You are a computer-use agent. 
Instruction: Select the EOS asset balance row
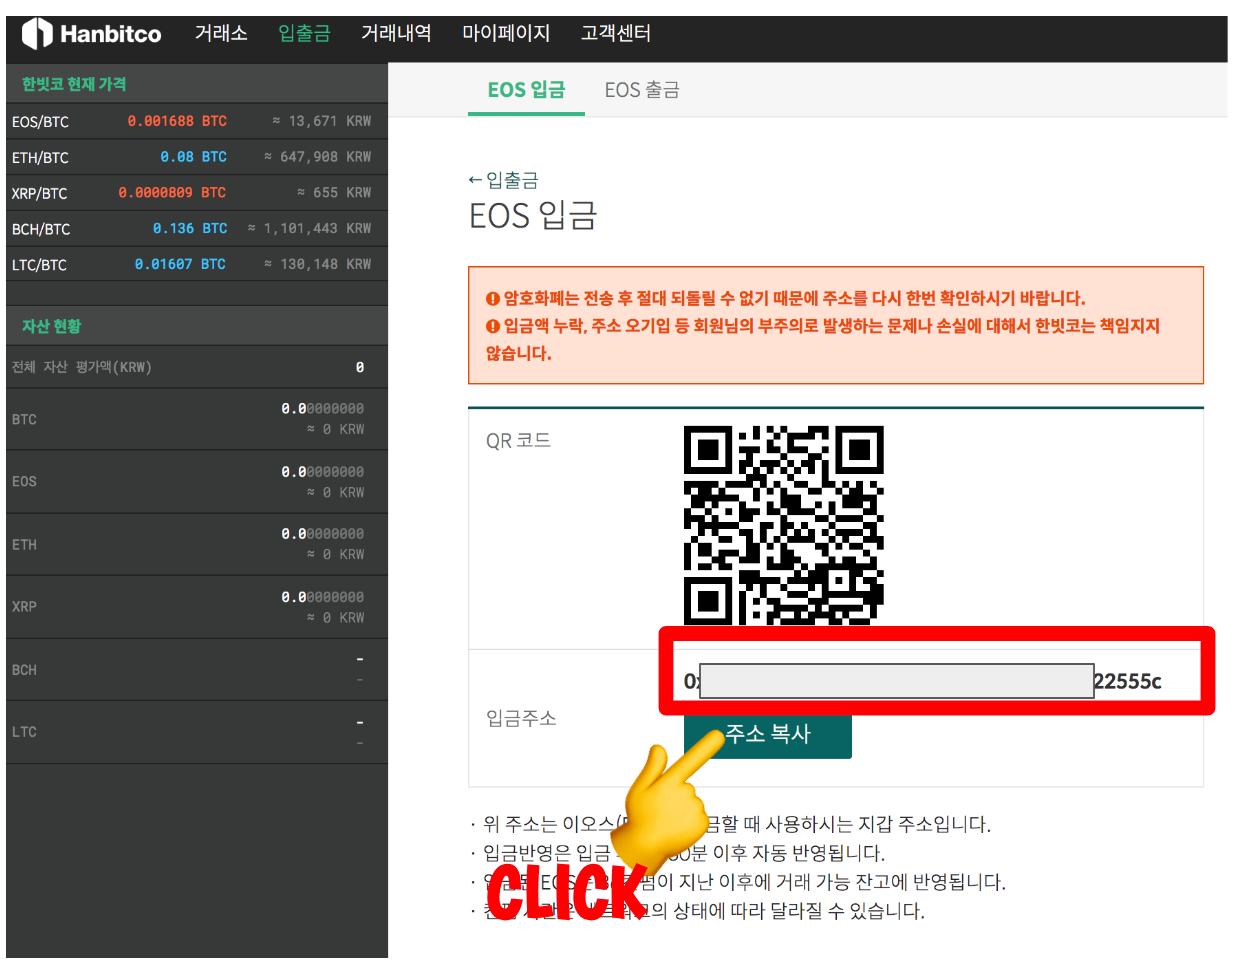(x=196, y=482)
